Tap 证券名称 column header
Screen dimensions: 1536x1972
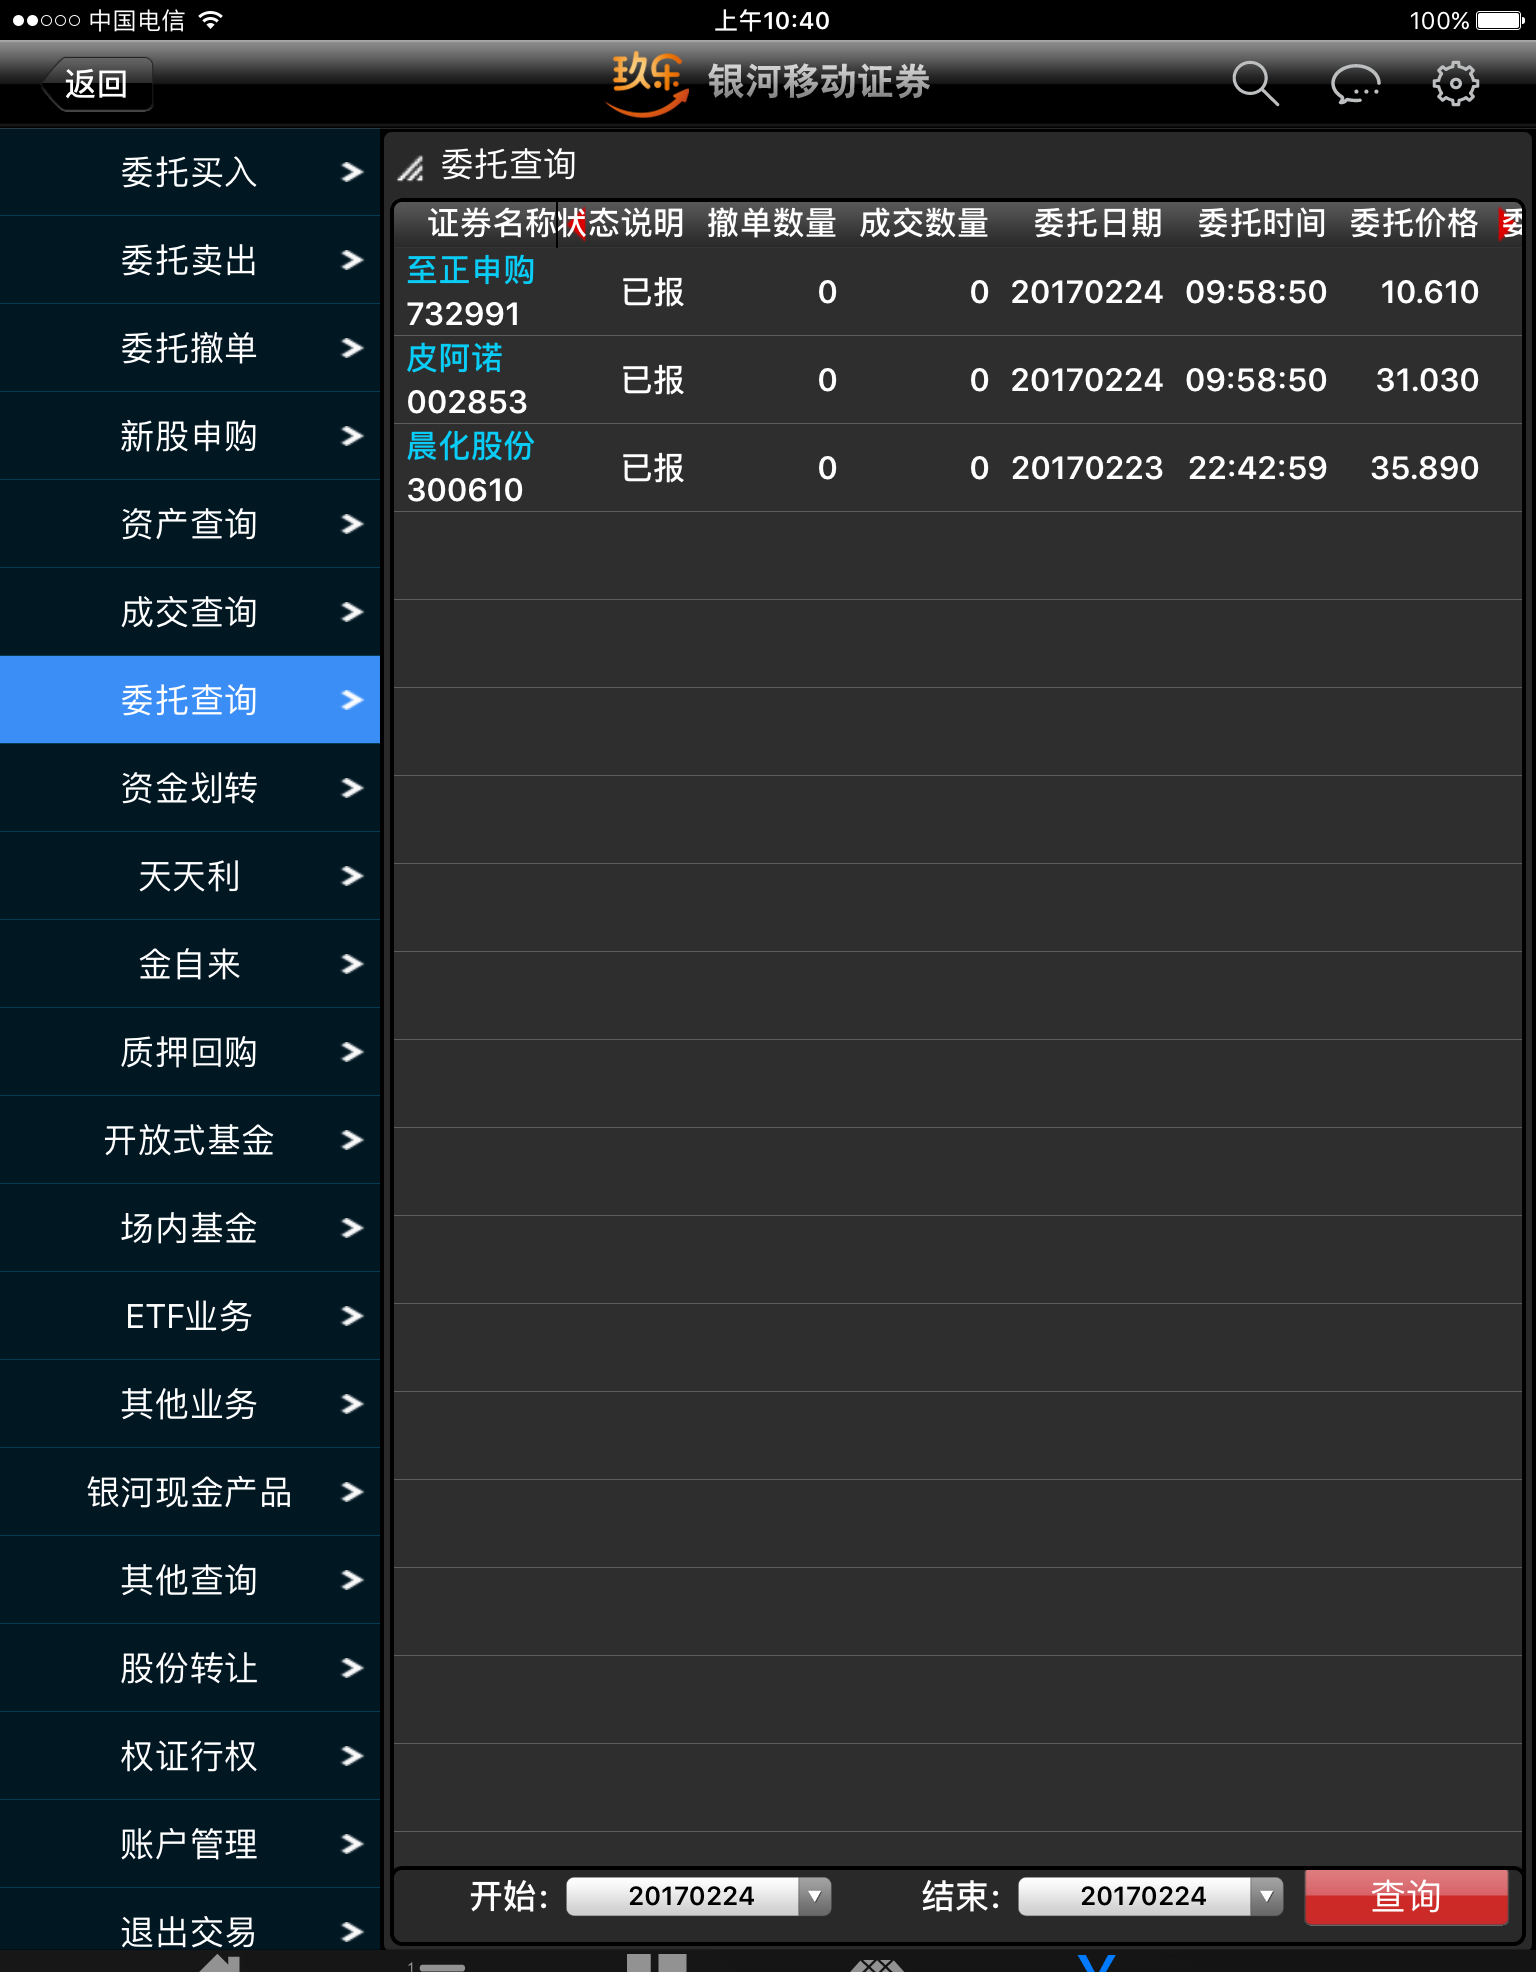click(492, 223)
